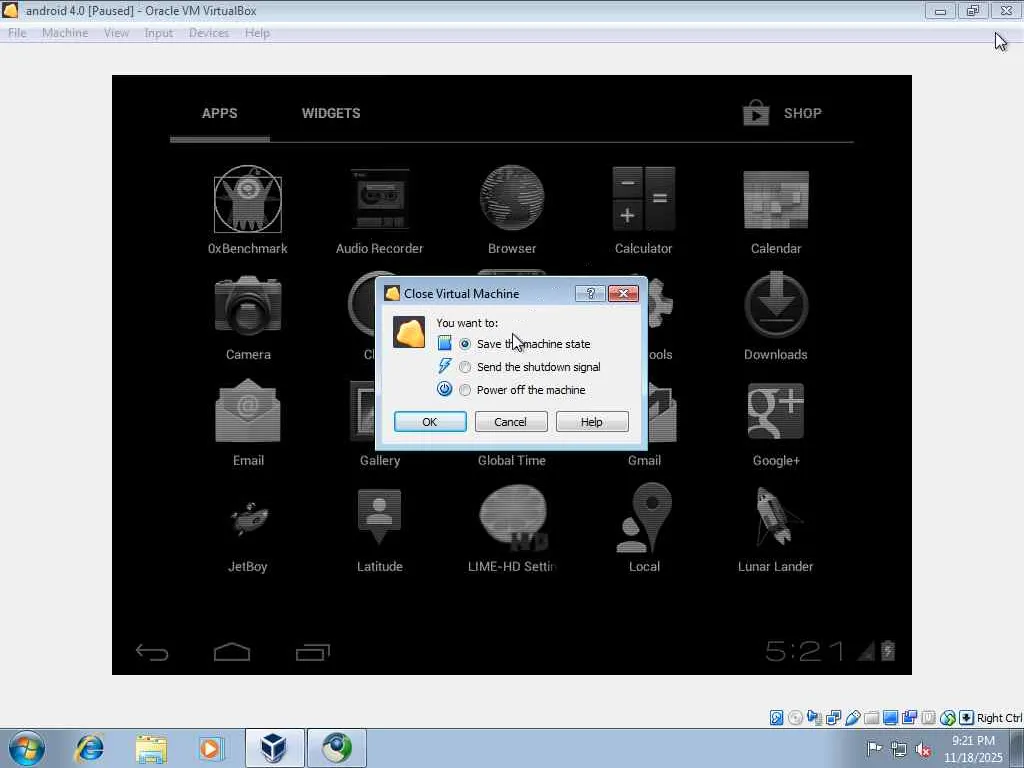Click the hard disk activity status icon

(776, 718)
